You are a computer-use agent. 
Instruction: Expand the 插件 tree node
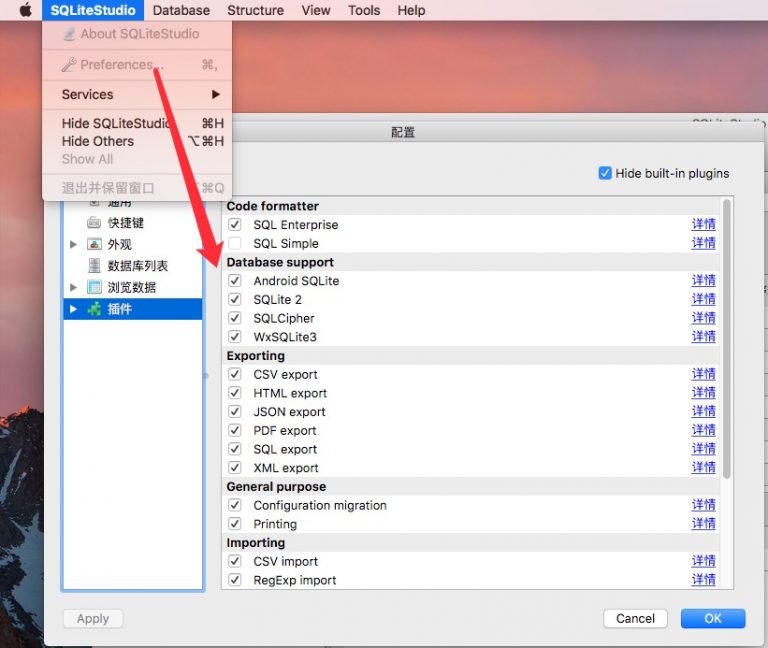tap(73, 309)
